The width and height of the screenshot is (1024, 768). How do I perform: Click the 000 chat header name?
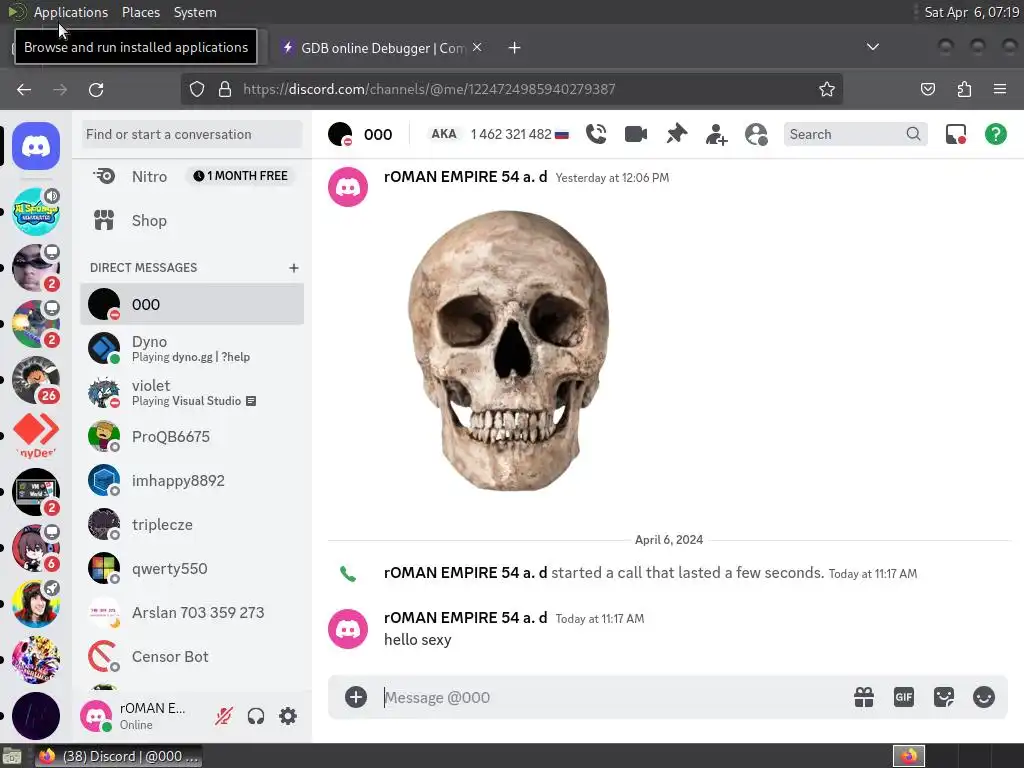pos(378,135)
